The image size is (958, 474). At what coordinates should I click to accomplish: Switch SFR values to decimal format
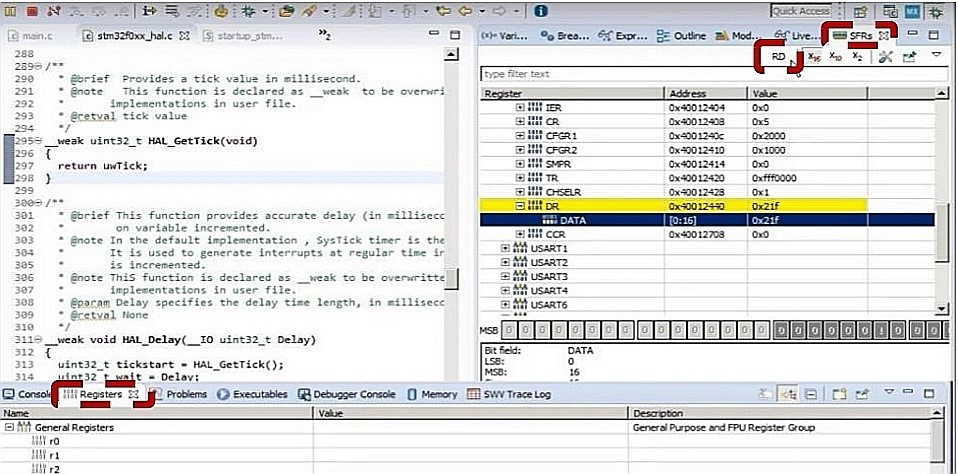tap(836, 57)
